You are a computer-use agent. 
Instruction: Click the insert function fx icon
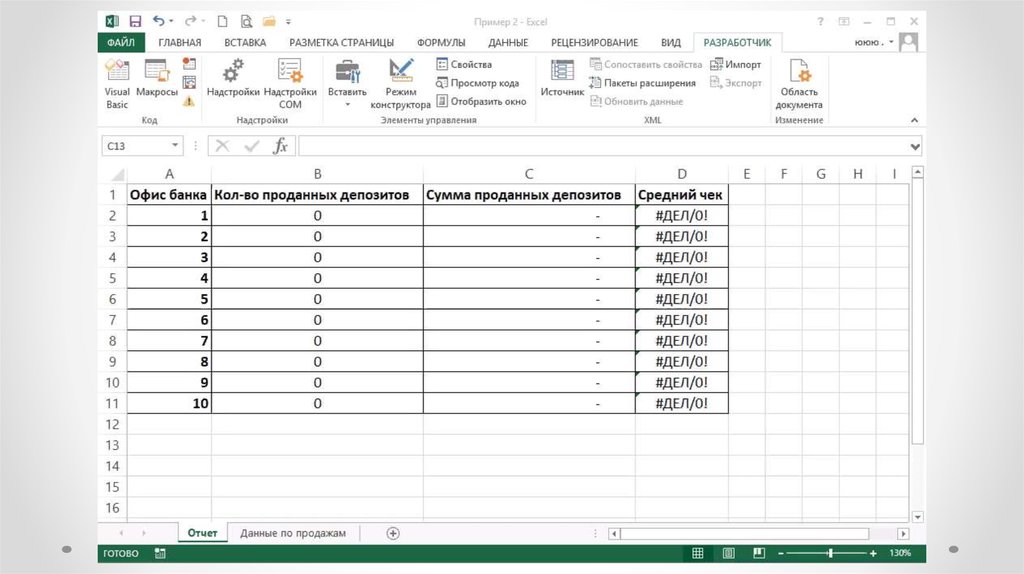click(281, 146)
